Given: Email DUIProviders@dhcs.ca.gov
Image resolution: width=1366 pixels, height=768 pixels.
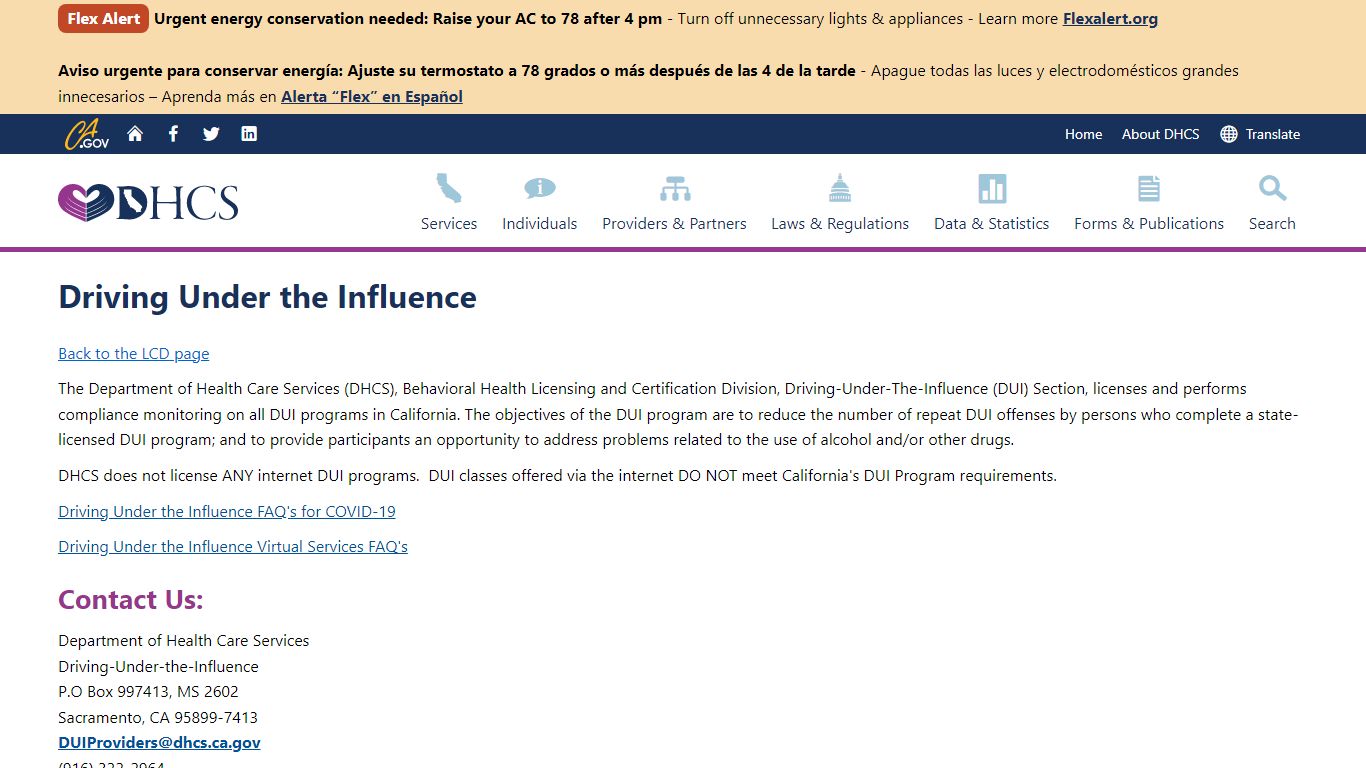Looking at the screenshot, I should 159,743.
